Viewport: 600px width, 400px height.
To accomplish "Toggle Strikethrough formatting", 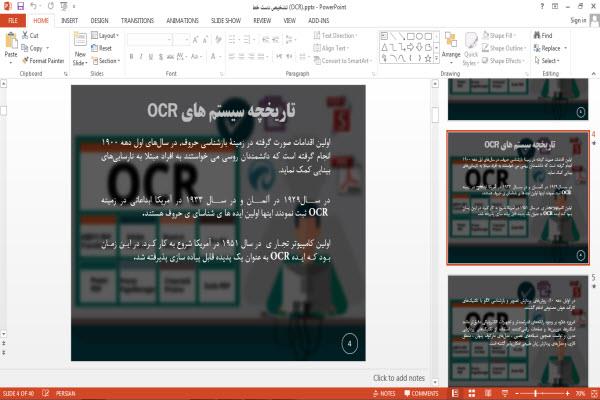I will 170,57.
